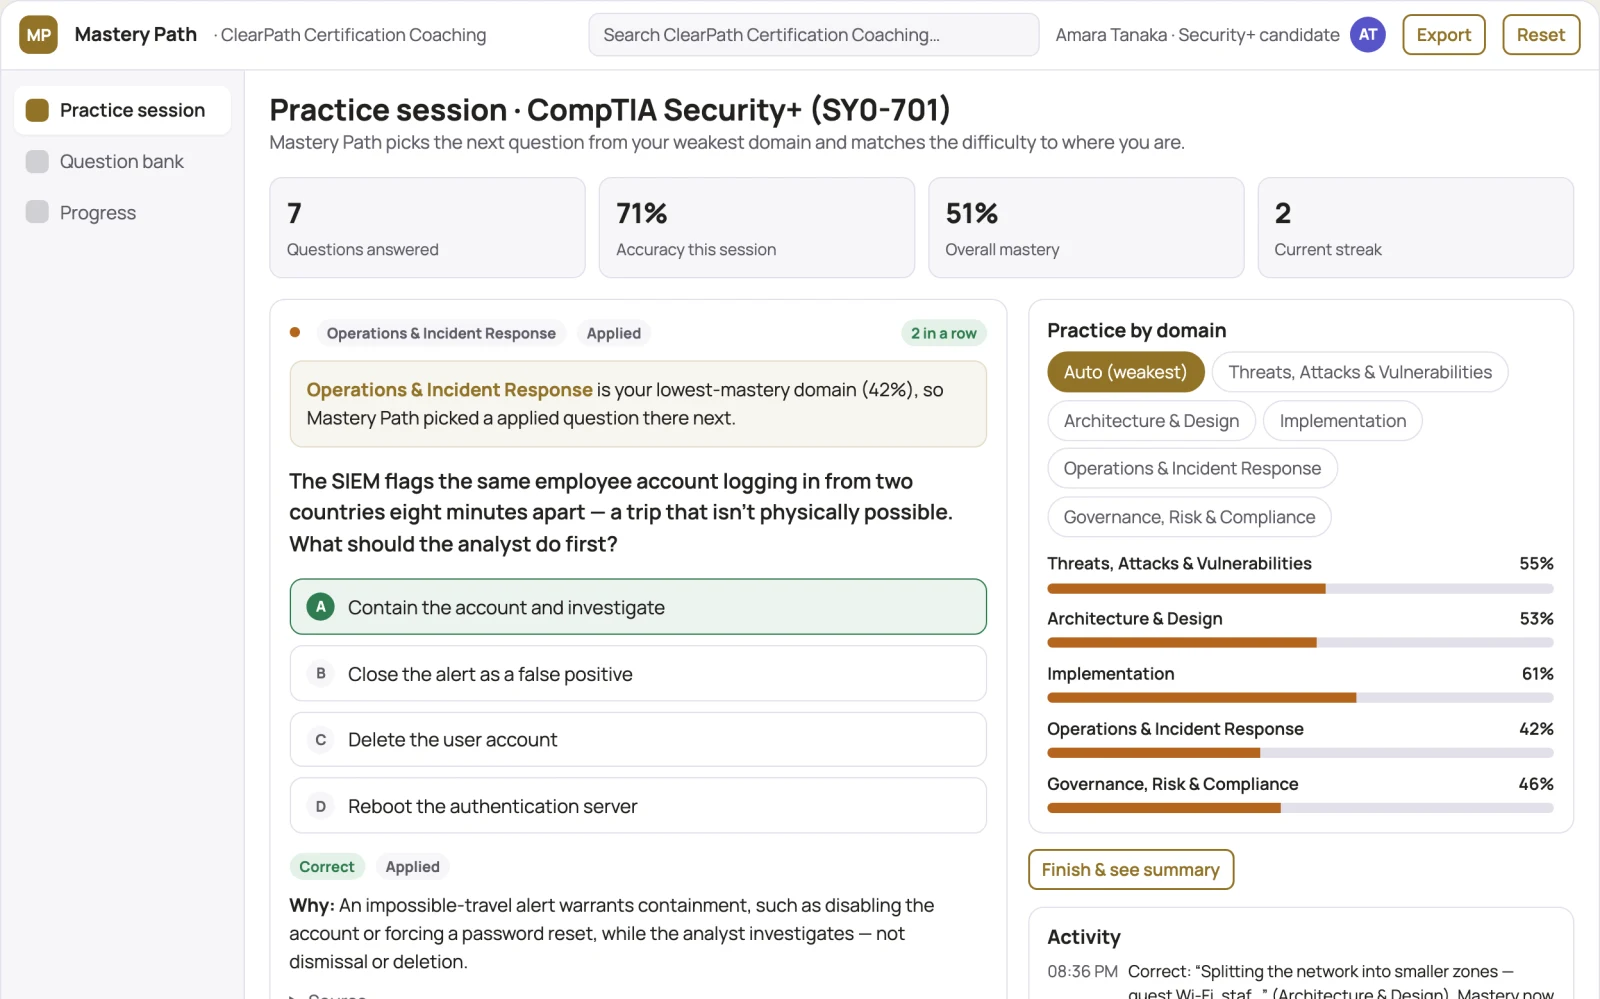Click the Progress sidebar icon
Viewport: 1600px width, 999px height.
pyautogui.click(x=37, y=212)
